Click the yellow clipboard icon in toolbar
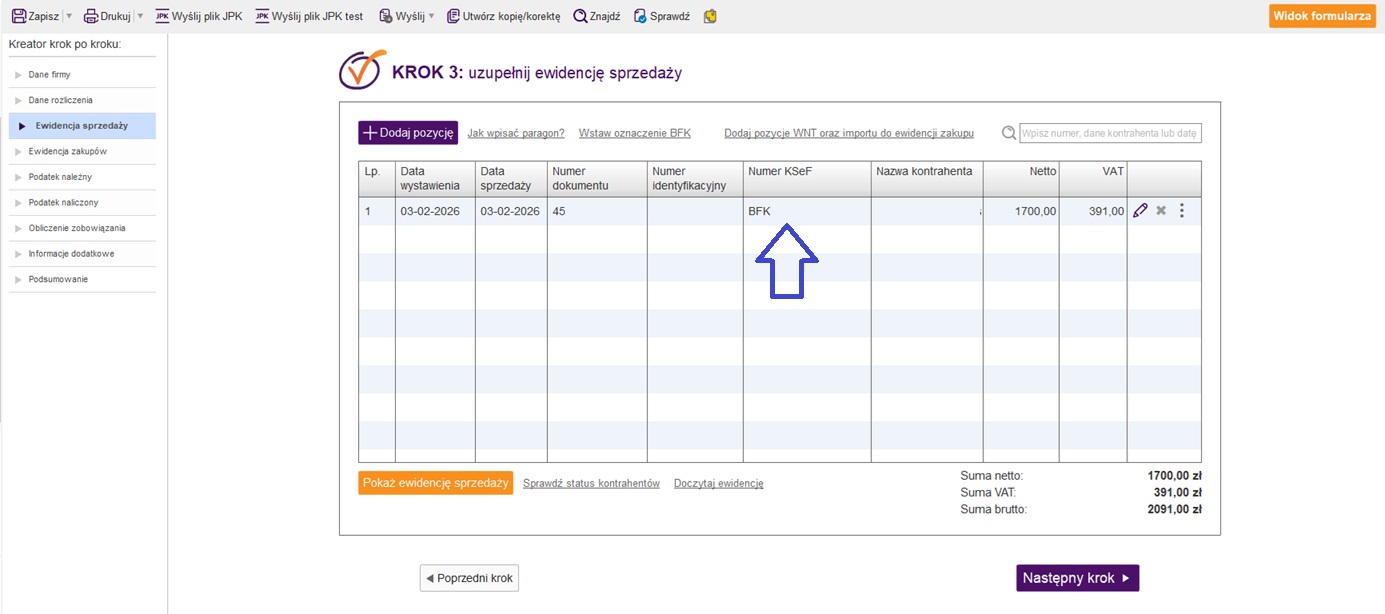Viewport: 1385px width, 614px height. point(710,16)
